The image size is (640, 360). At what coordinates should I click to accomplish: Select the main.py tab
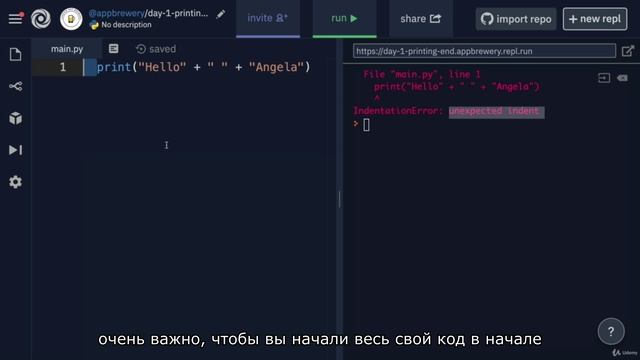pyautogui.click(x=67, y=49)
